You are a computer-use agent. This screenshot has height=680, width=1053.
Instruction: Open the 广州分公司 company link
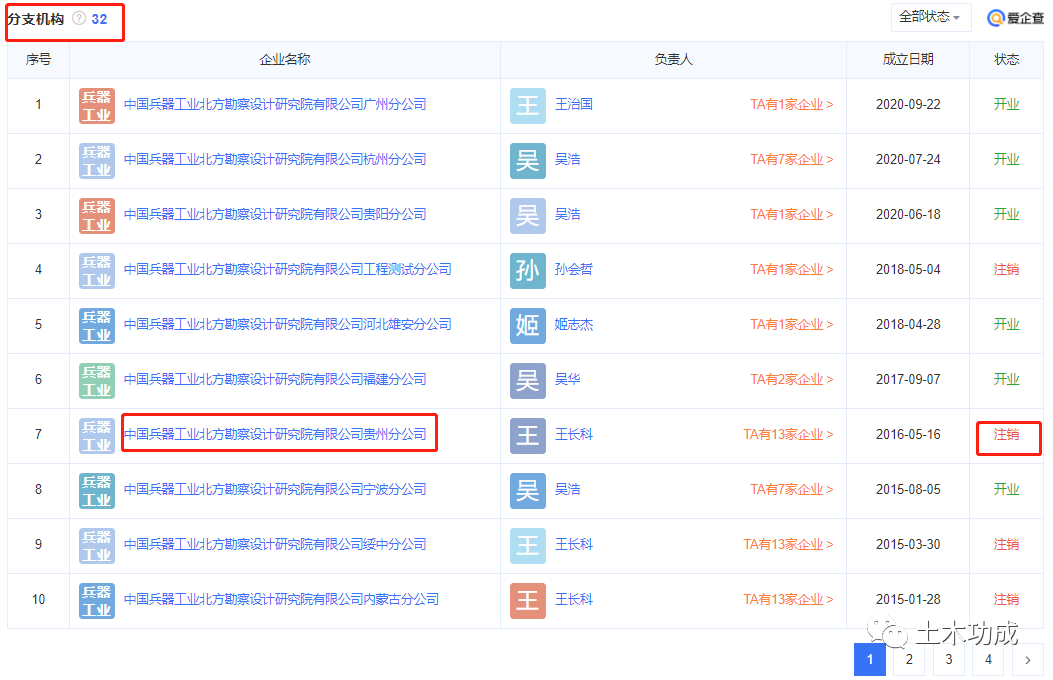275,104
